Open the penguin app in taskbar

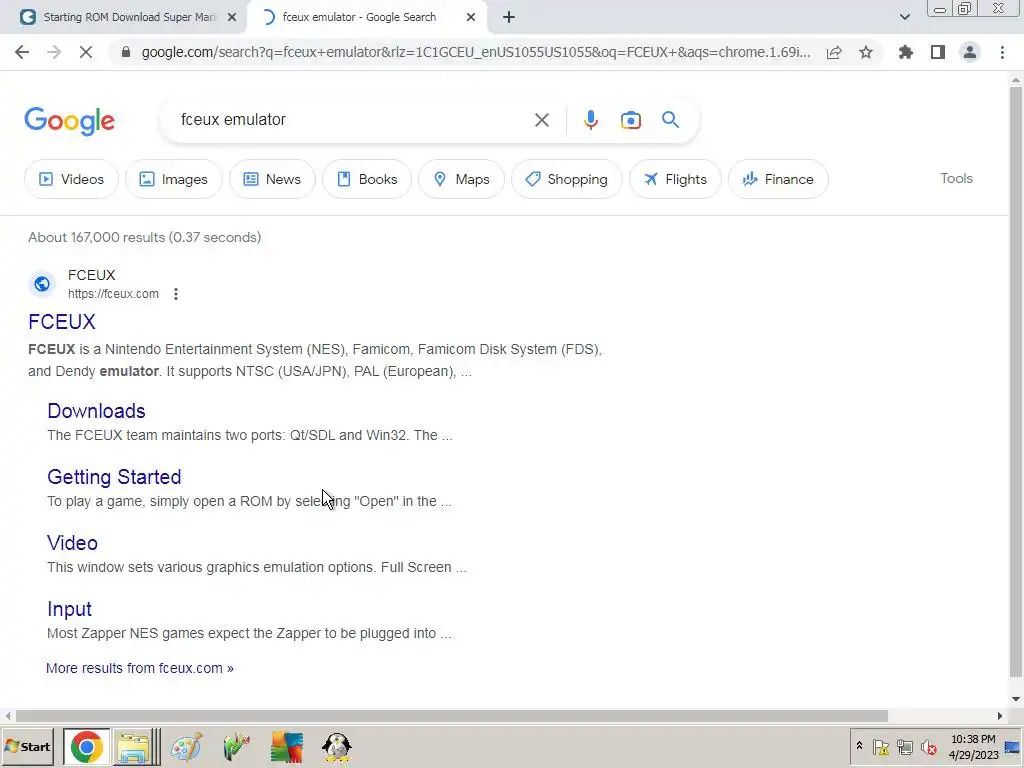(x=337, y=747)
